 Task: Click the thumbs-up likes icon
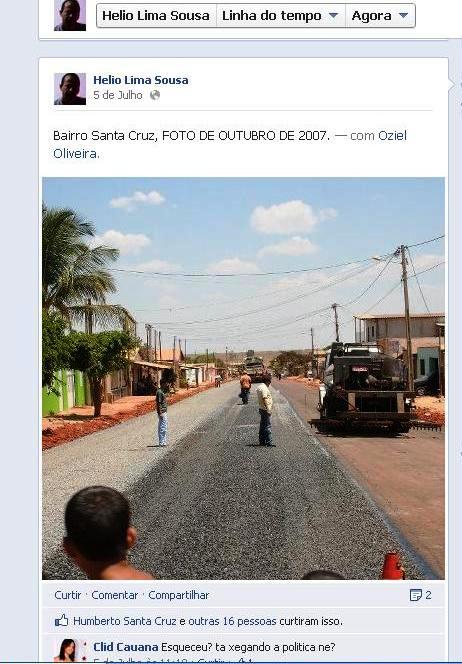[61, 621]
